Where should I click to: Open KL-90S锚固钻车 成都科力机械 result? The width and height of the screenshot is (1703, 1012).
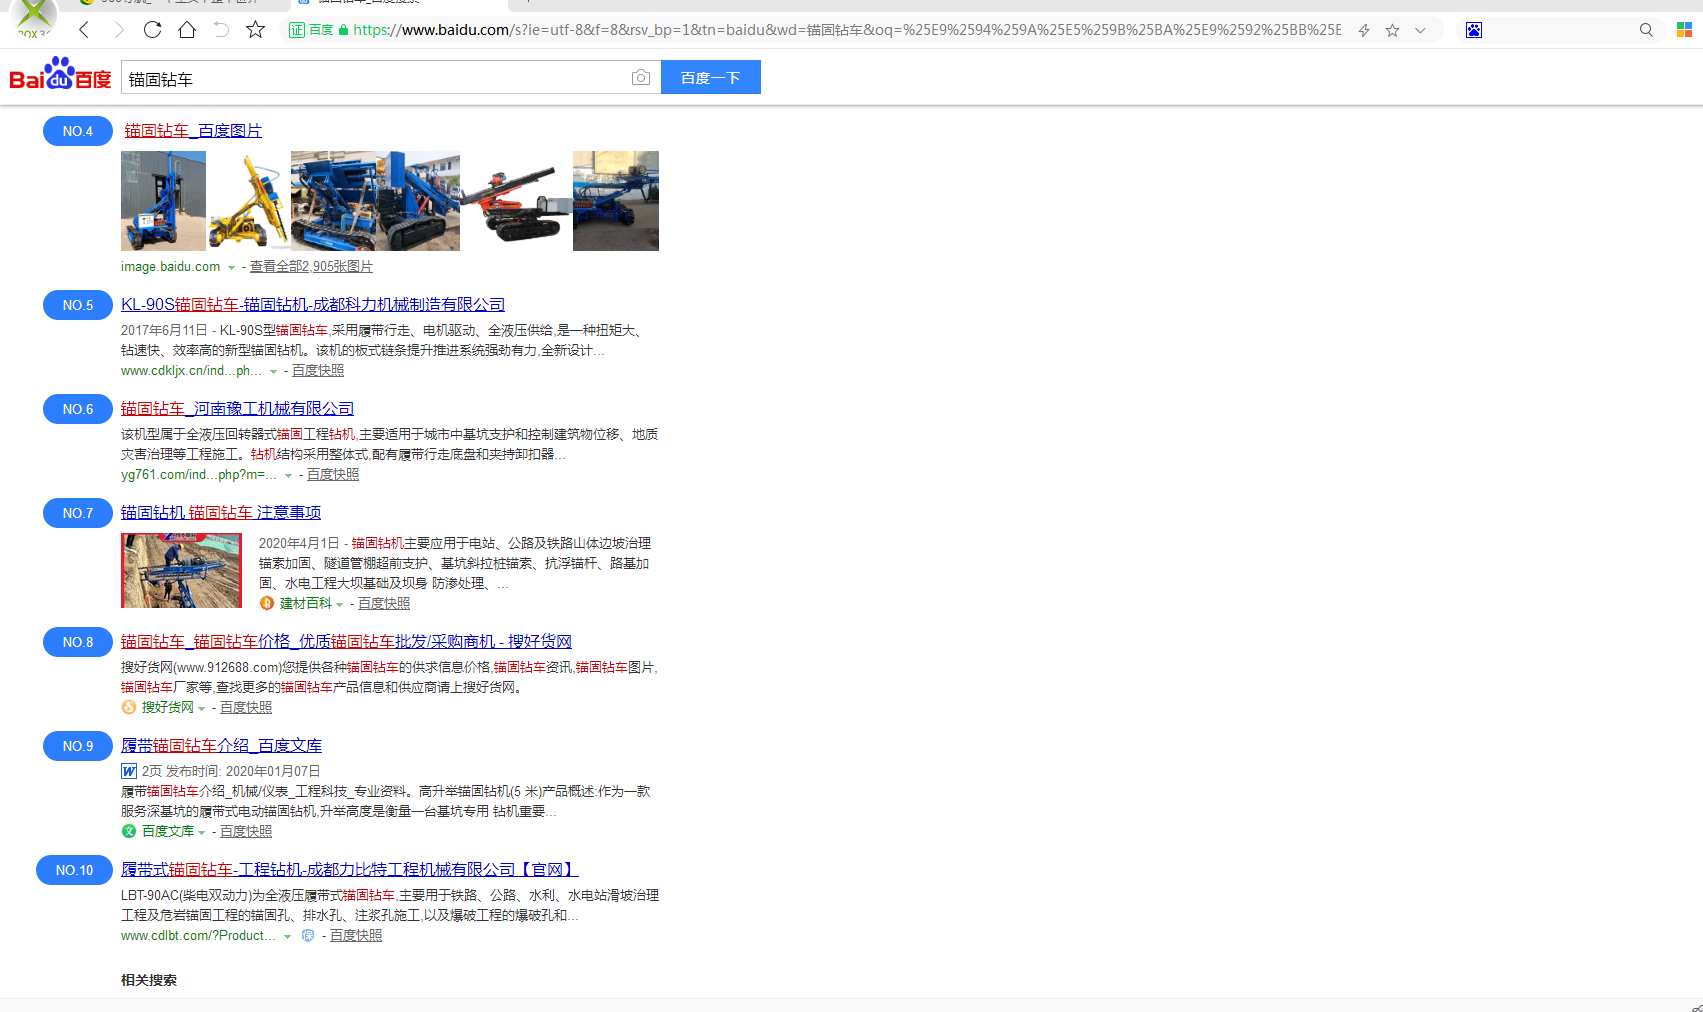(313, 305)
